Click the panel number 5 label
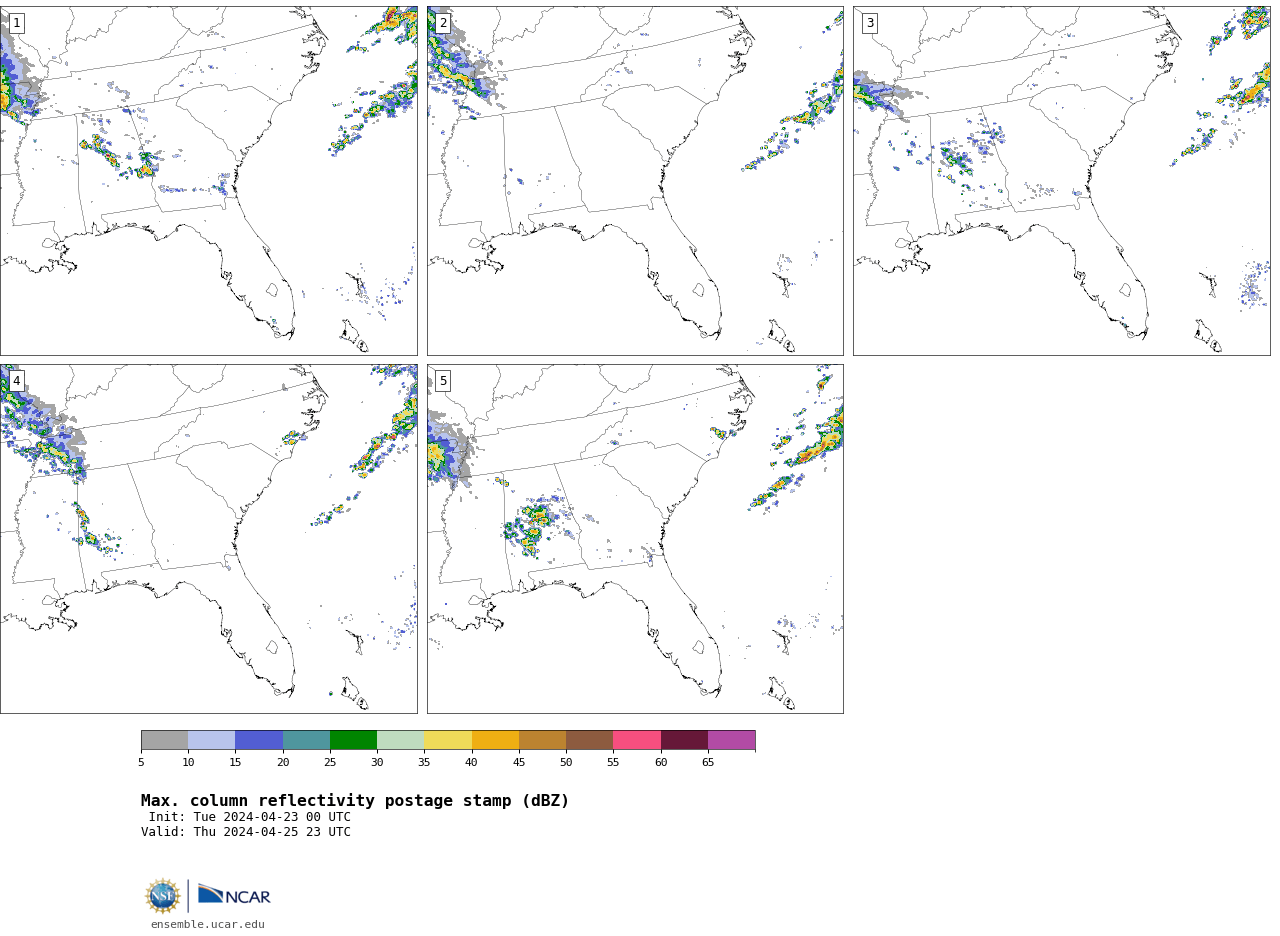Screen dimensions: 1280x936 [443, 381]
